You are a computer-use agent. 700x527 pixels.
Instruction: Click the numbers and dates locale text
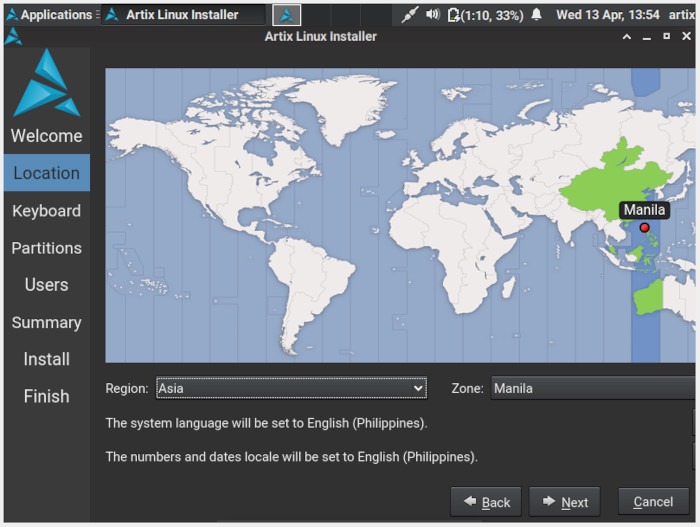tap(292, 457)
